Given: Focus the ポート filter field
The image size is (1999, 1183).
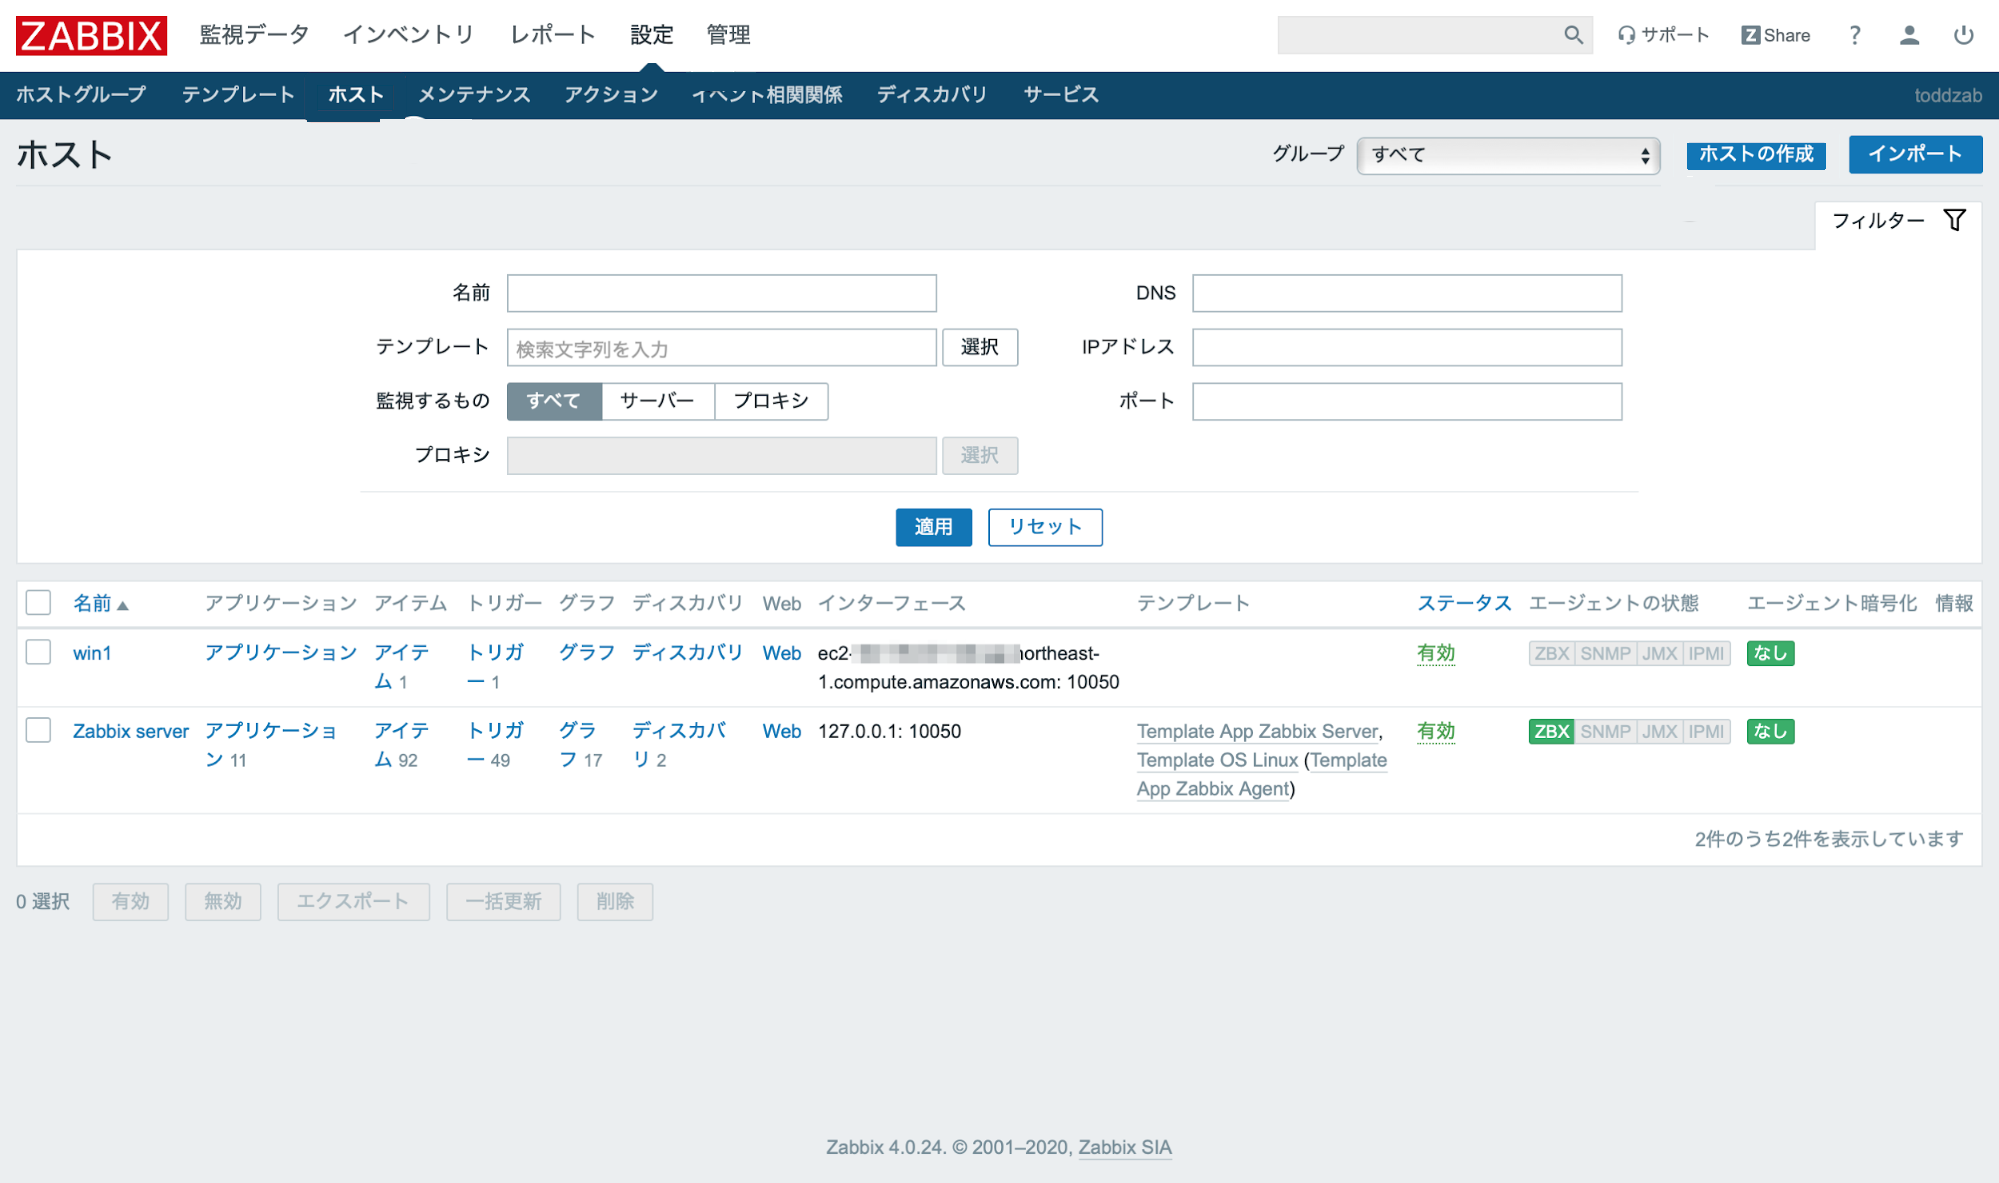Looking at the screenshot, I should click(1407, 401).
